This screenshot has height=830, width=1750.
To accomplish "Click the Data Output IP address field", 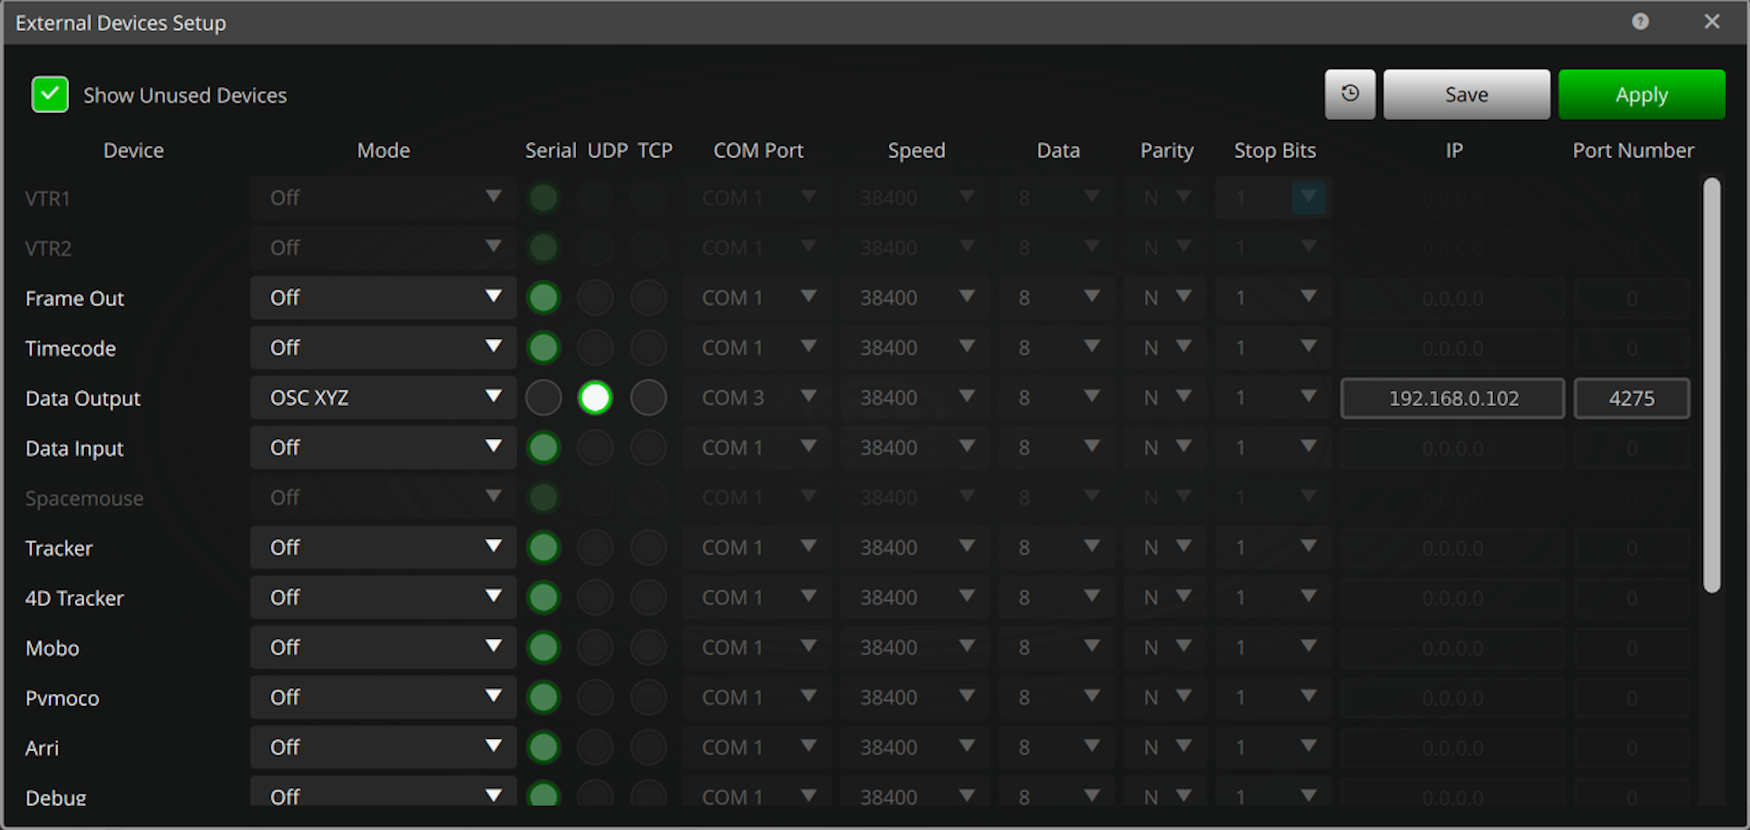I will click(x=1452, y=398).
